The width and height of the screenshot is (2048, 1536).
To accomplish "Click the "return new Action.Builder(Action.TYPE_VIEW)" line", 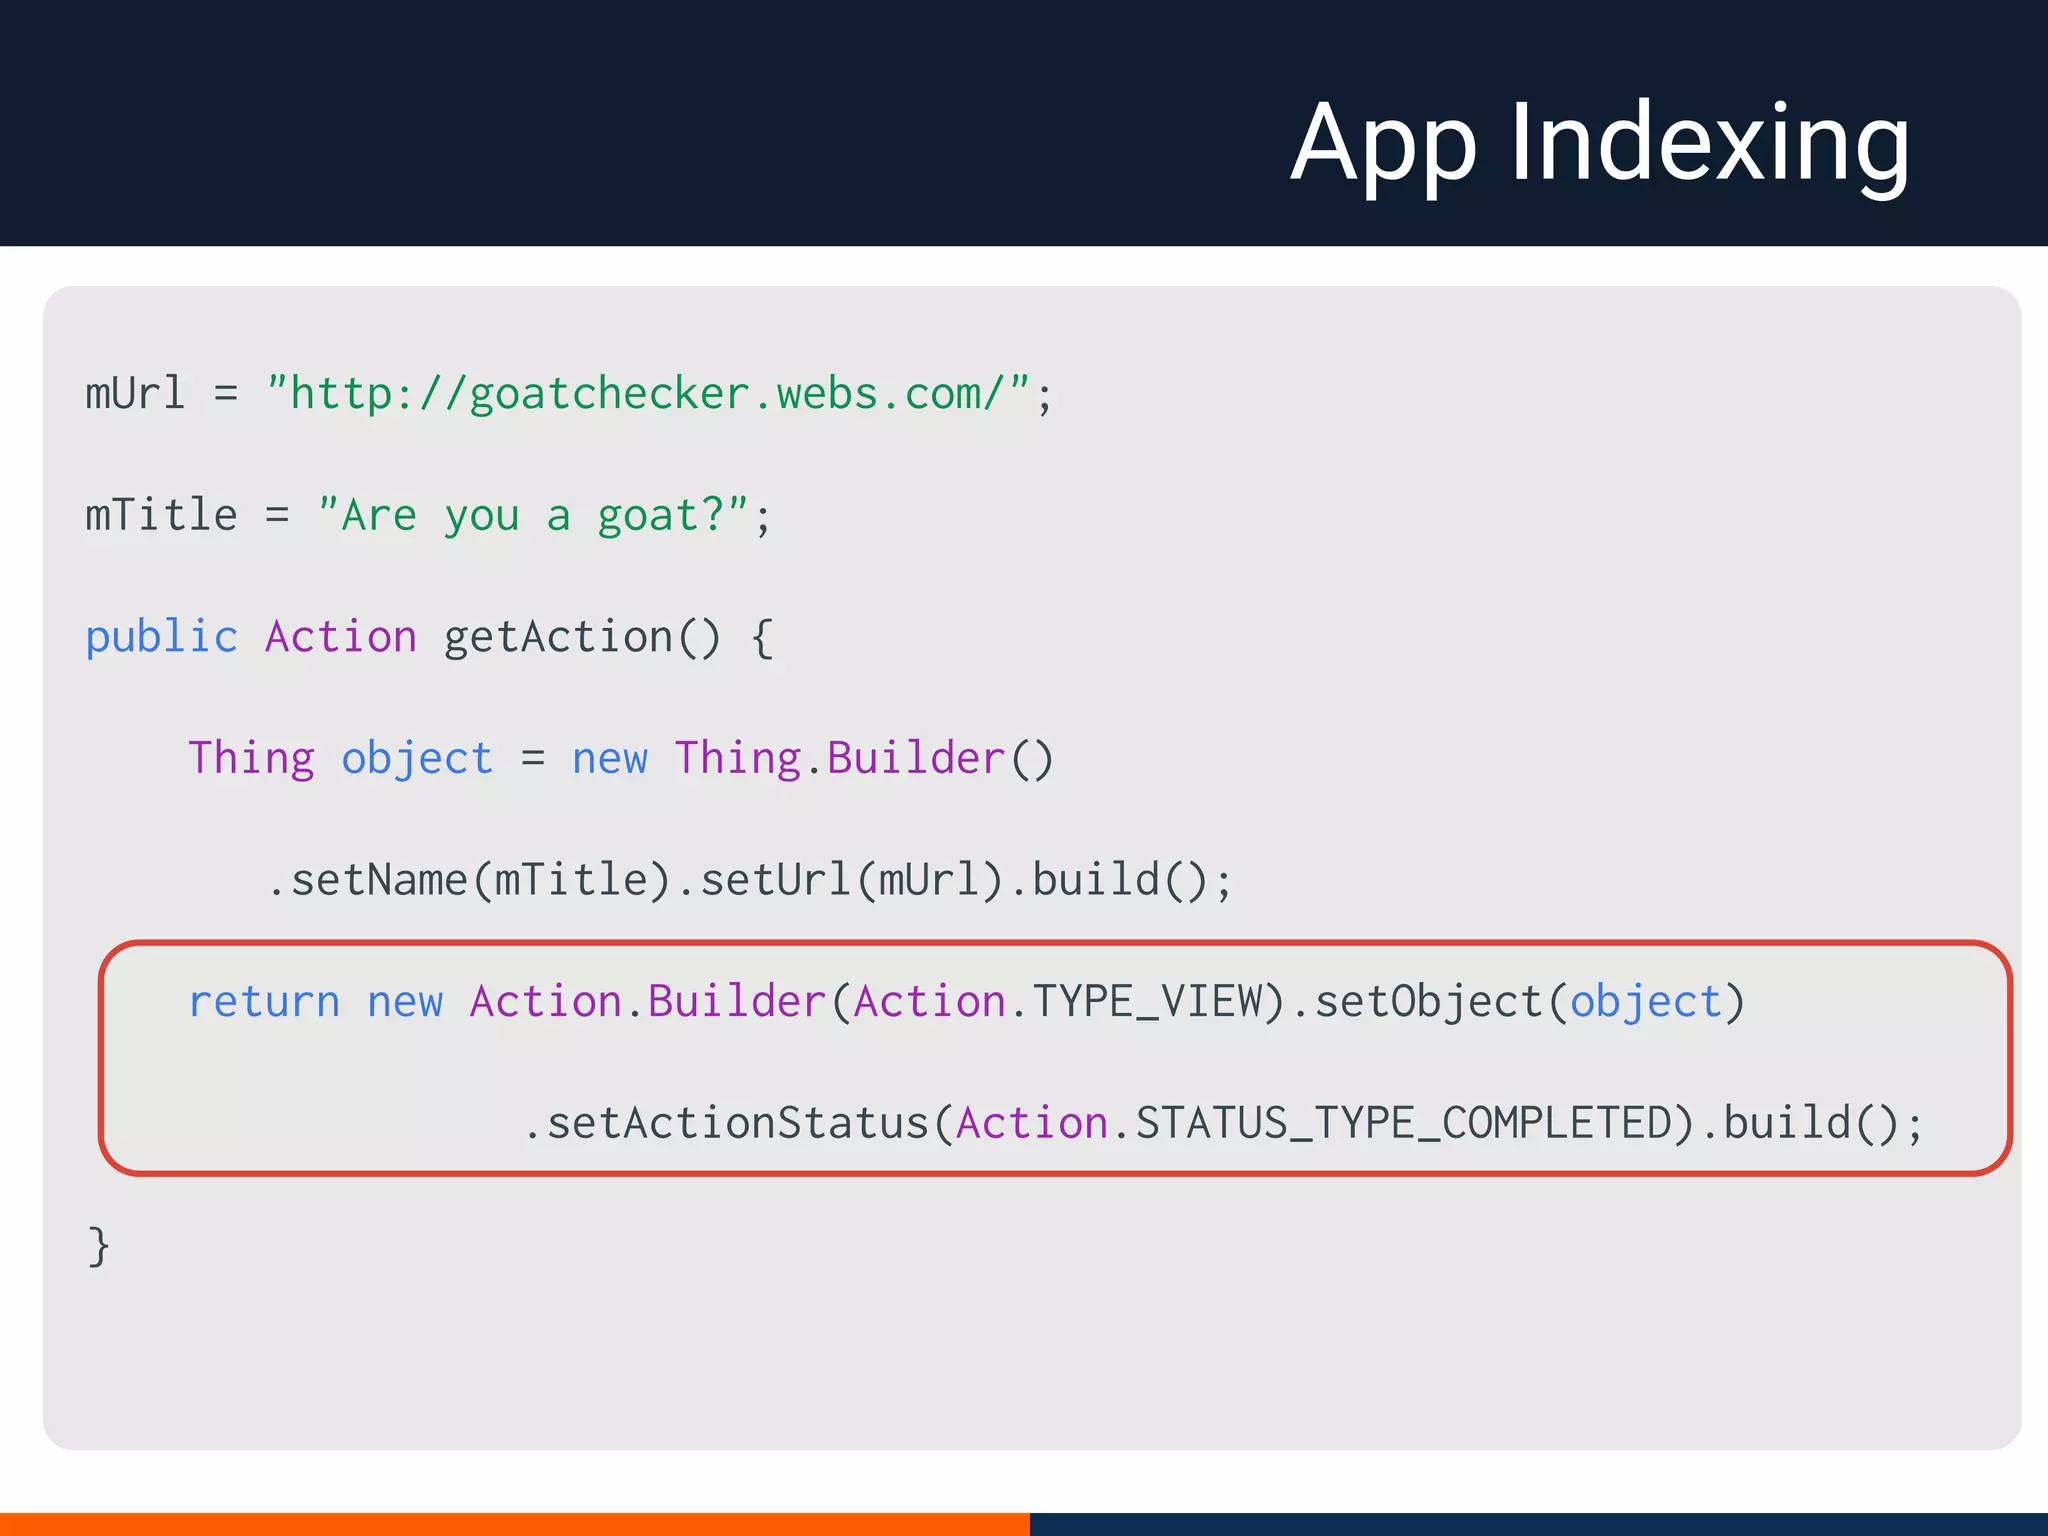I will [x=967, y=1002].
